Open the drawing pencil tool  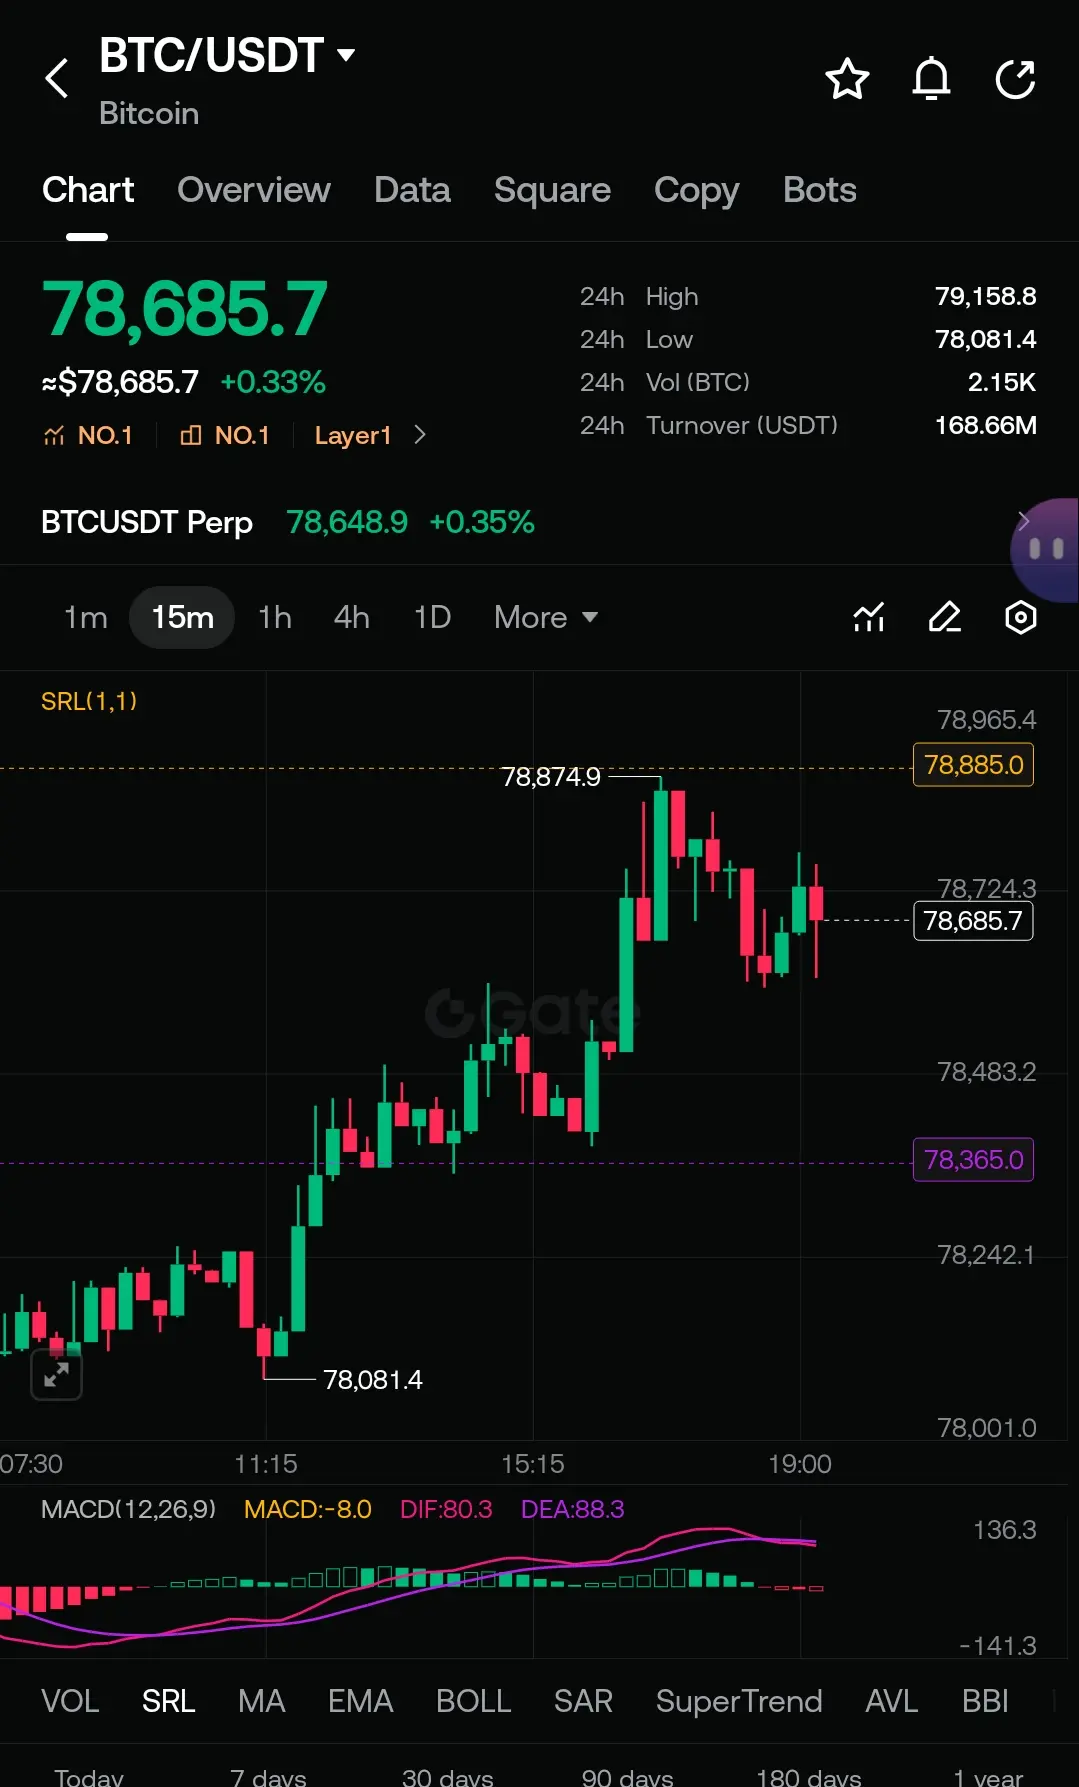pos(945,617)
